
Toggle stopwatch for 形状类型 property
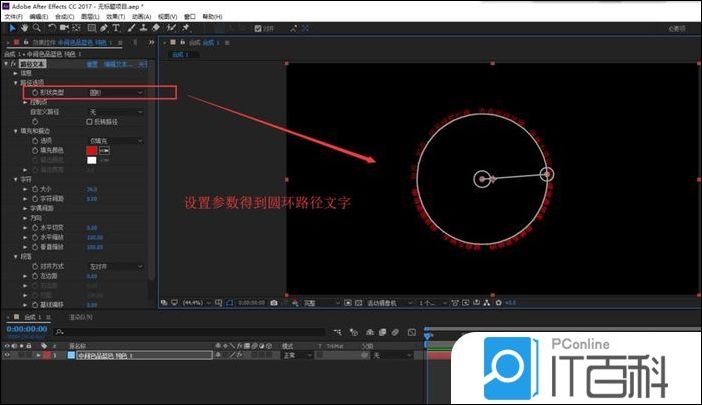click(35, 93)
